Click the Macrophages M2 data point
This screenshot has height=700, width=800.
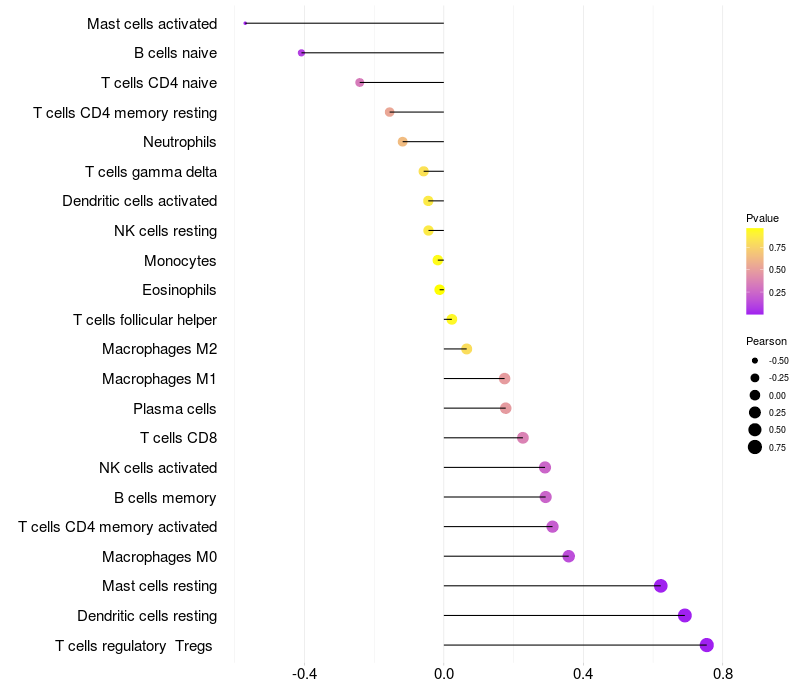[466, 349]
